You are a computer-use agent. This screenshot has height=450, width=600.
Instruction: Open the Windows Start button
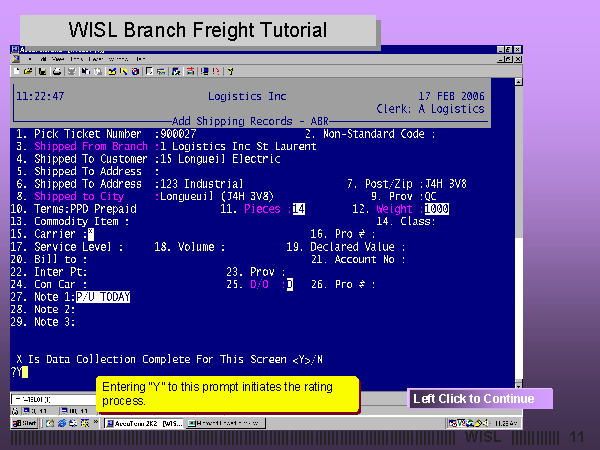tap(24, 423)
